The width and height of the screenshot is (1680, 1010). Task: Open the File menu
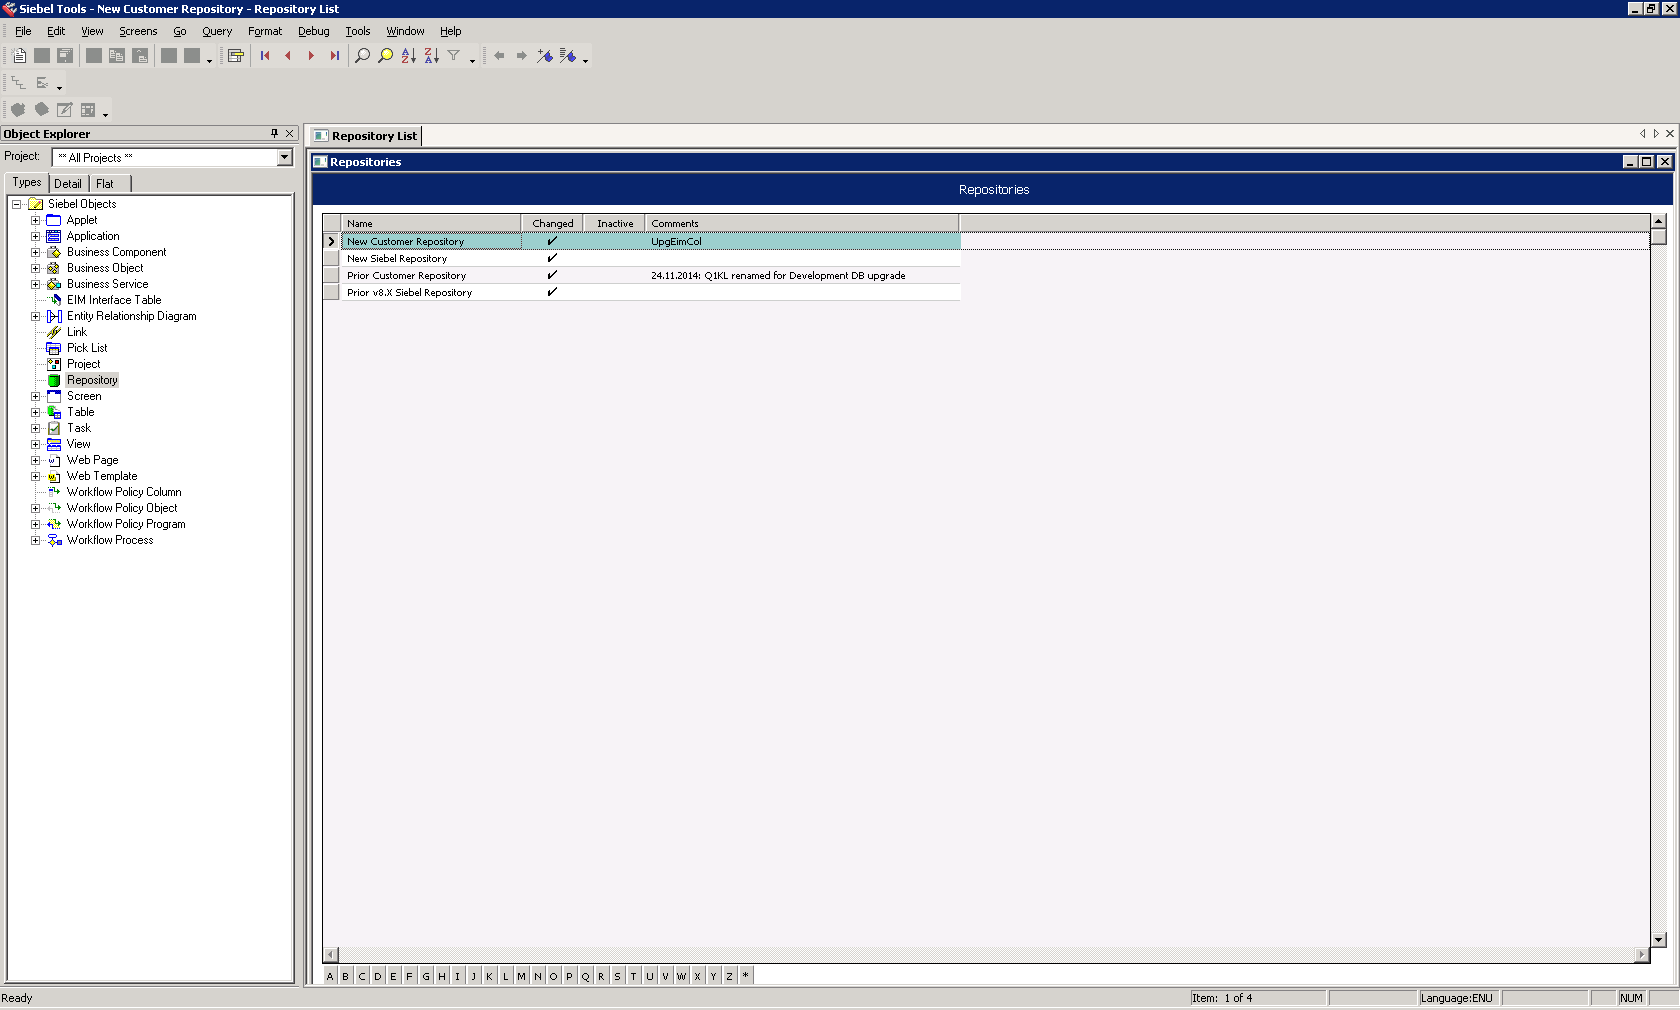(23, 31)
